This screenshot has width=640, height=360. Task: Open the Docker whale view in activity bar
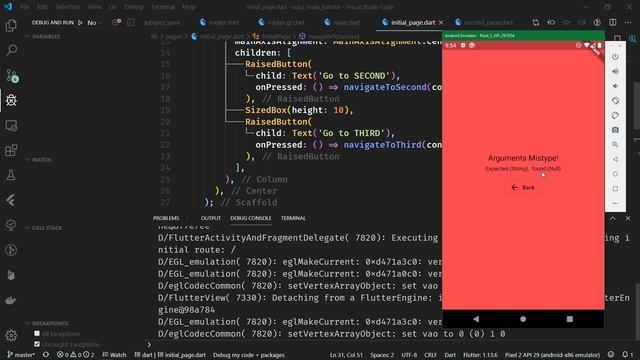(x=11, y=300)
